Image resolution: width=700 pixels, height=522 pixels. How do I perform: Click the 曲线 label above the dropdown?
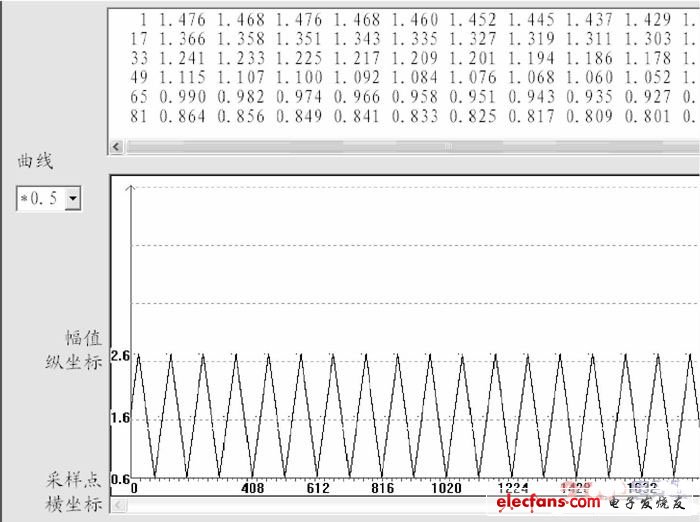(36, 161)
